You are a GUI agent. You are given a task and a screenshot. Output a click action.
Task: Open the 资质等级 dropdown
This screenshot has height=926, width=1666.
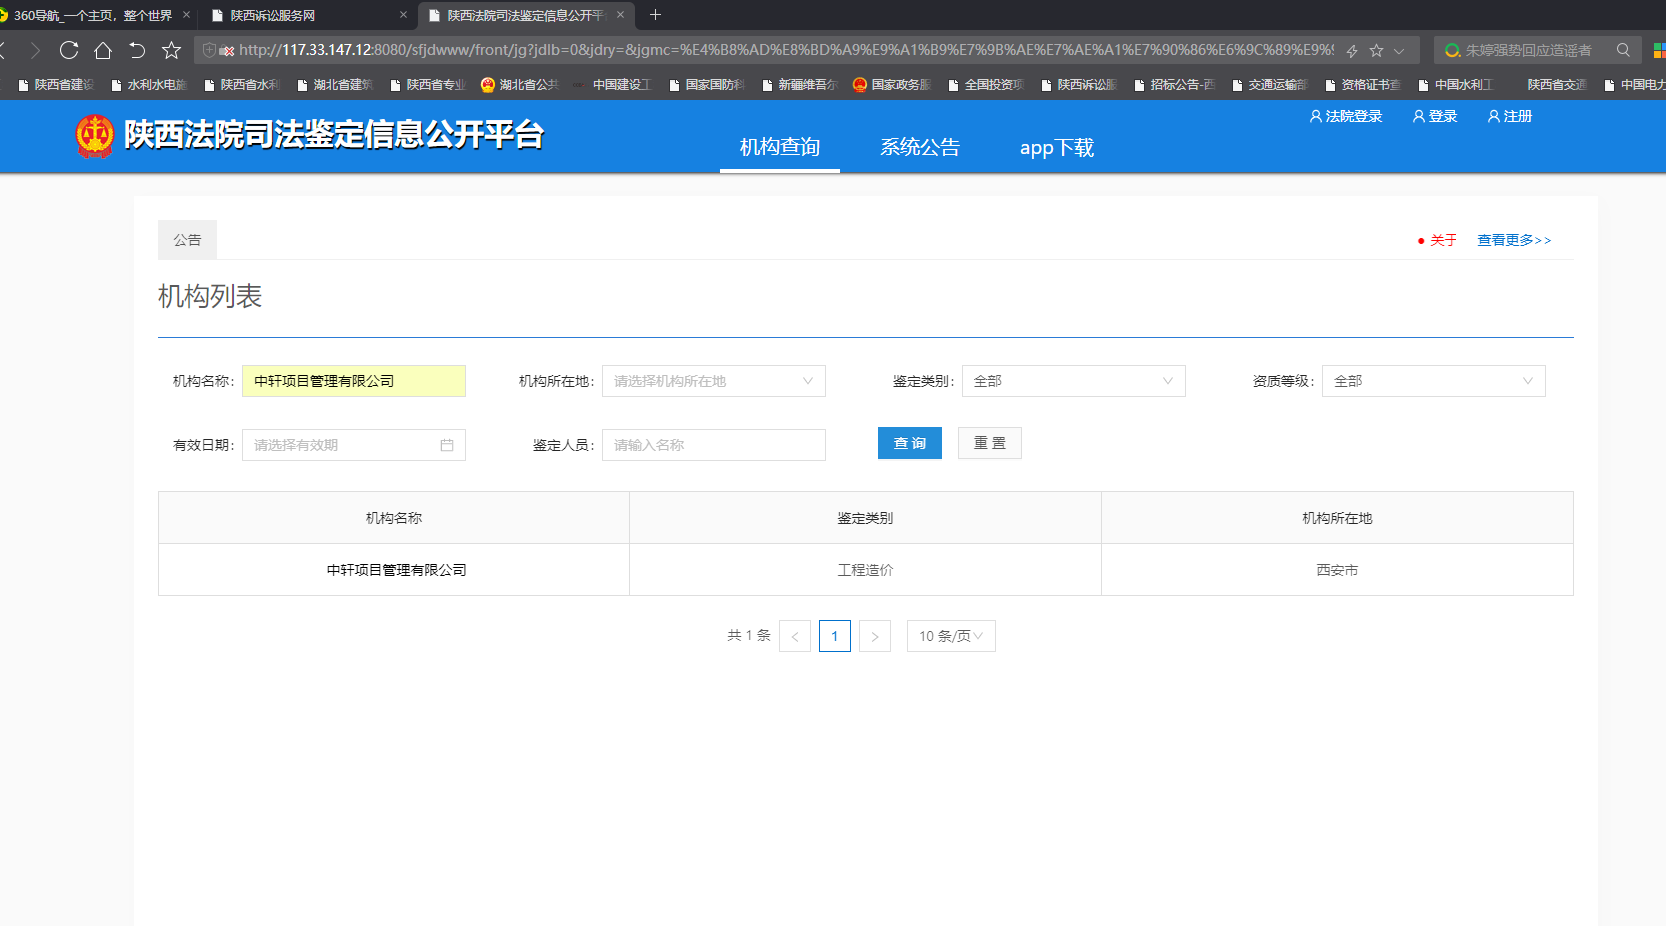(x=1433, y=381)
